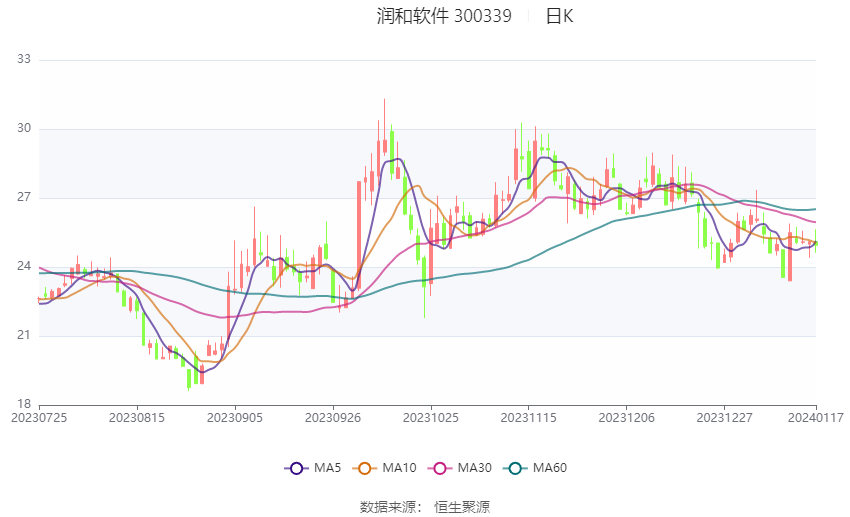This screenshot has width=850, height=517.
Task: Toggle the MA5 legend marker
Action: [x=297, y=468]
